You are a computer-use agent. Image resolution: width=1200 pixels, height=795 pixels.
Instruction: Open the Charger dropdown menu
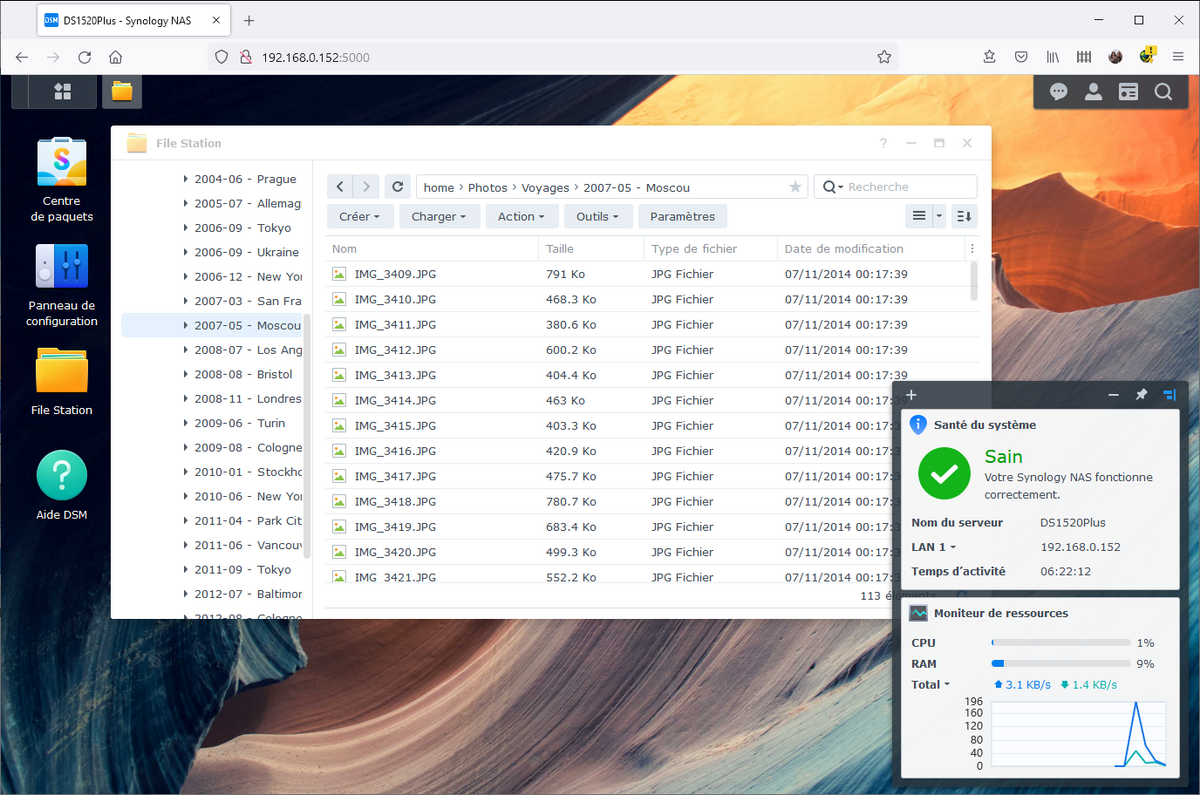click(440, 216)
